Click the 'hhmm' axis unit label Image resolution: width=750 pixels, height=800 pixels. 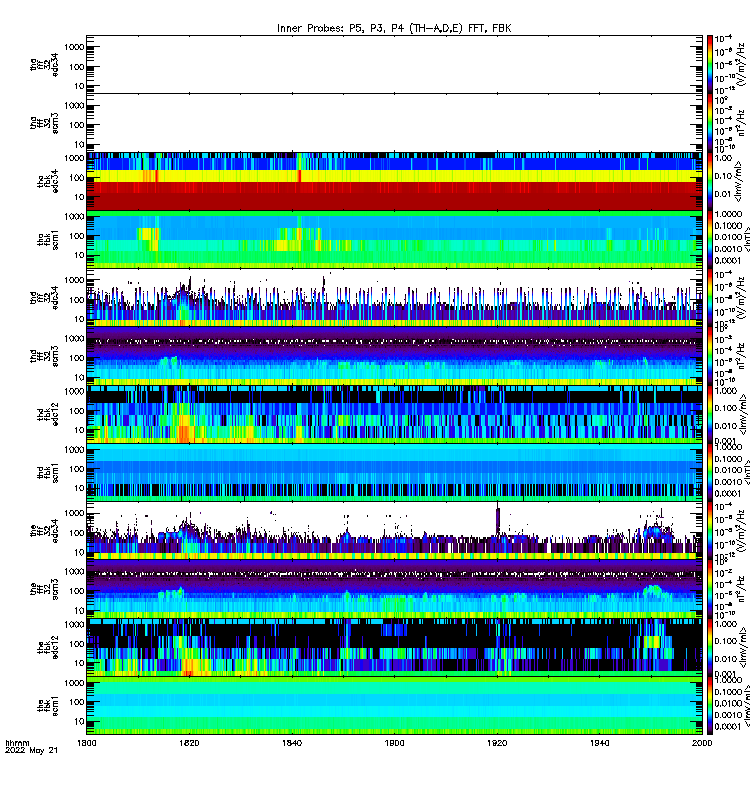tap(17, 743)
